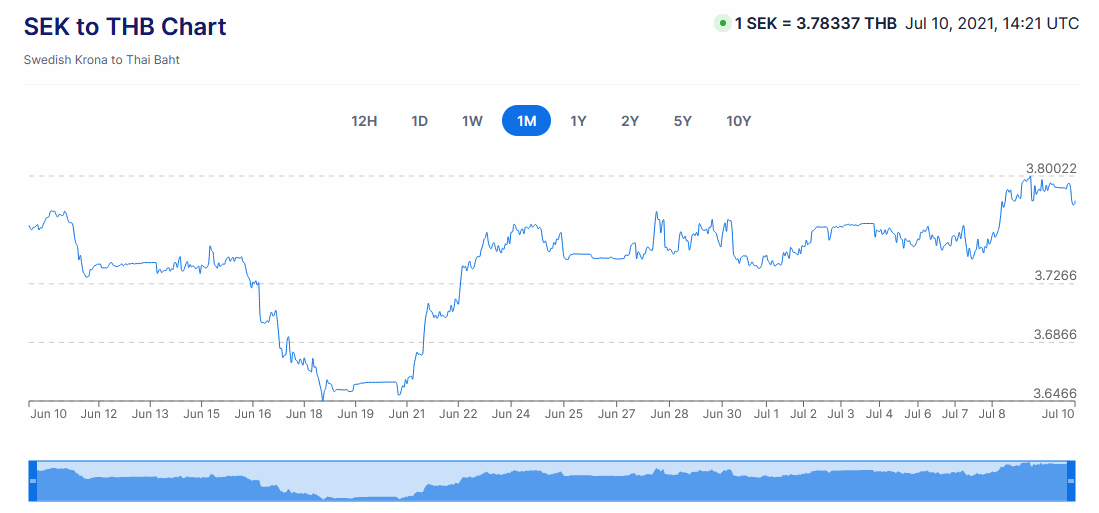Click the 3.80022 peak value label
The height and width of the screenshot is (513, 1099).
pyautogui.click(x=1051, y=168)
